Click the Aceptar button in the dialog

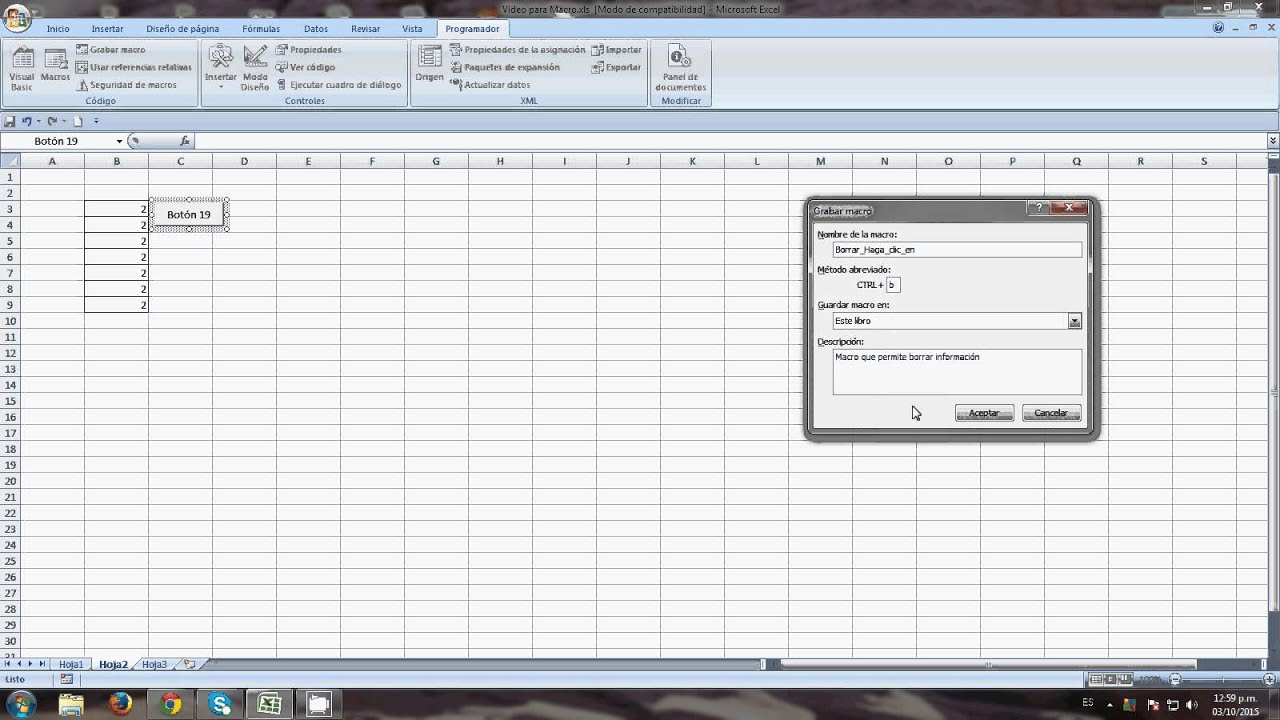coord(983,412)
